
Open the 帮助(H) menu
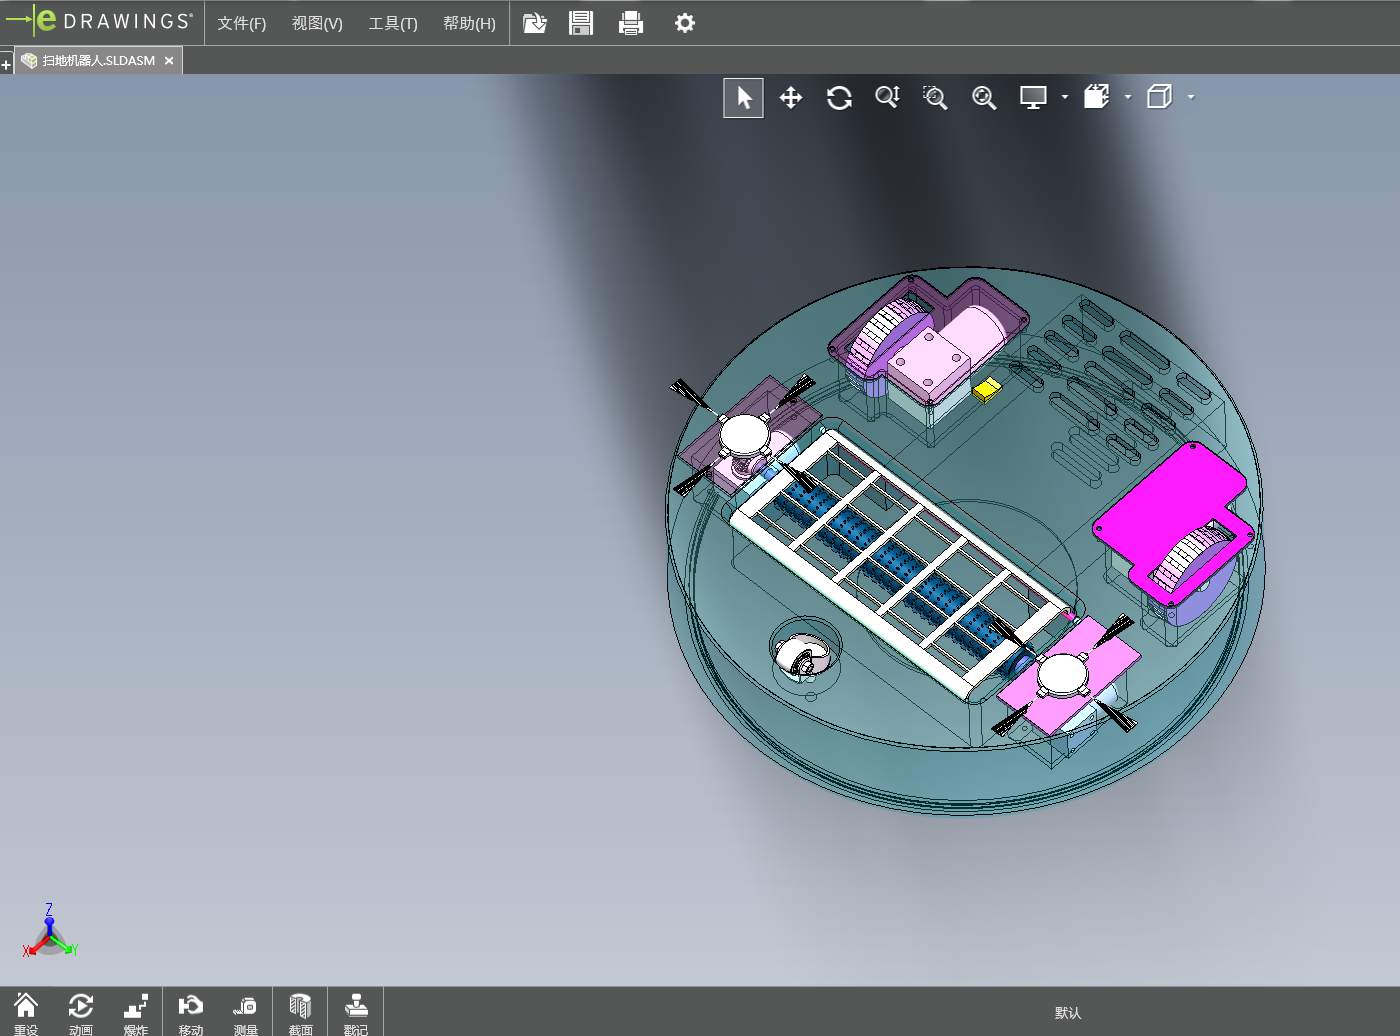(469, 23)
